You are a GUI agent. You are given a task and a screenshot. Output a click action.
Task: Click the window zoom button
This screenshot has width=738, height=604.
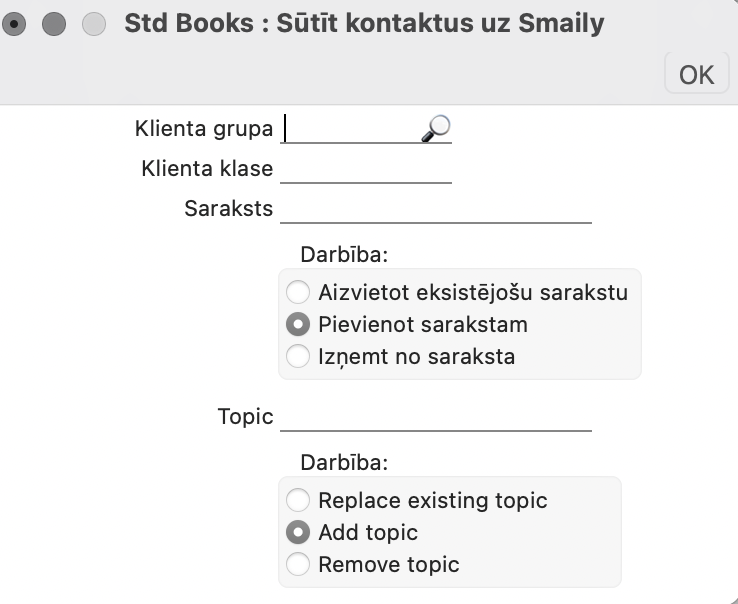[x=93, y=24]
